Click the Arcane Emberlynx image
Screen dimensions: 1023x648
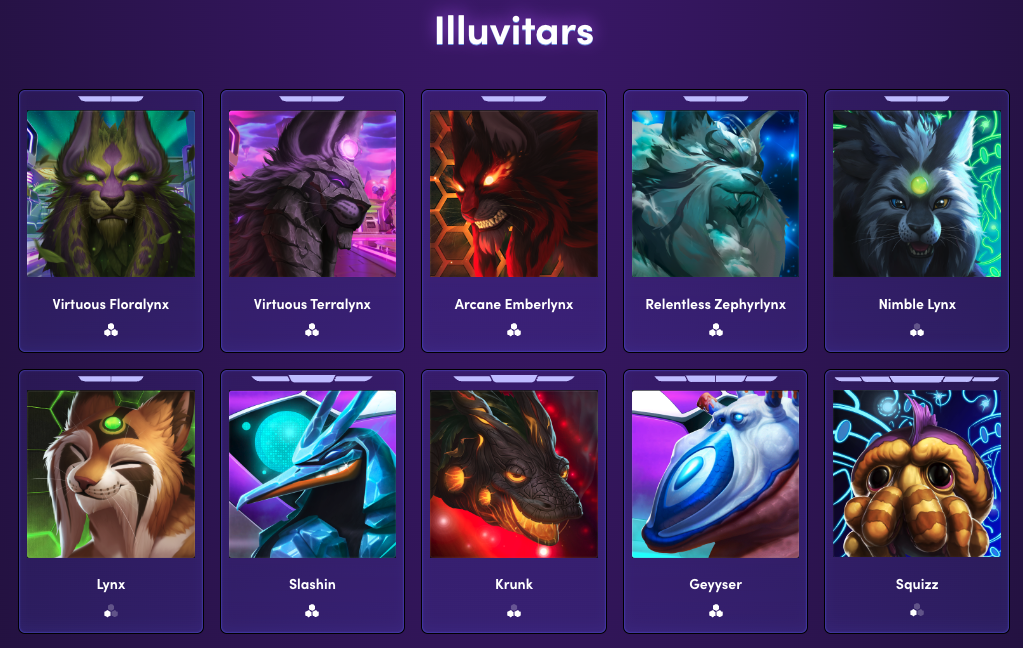pyautogui.click(x=514, y=193)
